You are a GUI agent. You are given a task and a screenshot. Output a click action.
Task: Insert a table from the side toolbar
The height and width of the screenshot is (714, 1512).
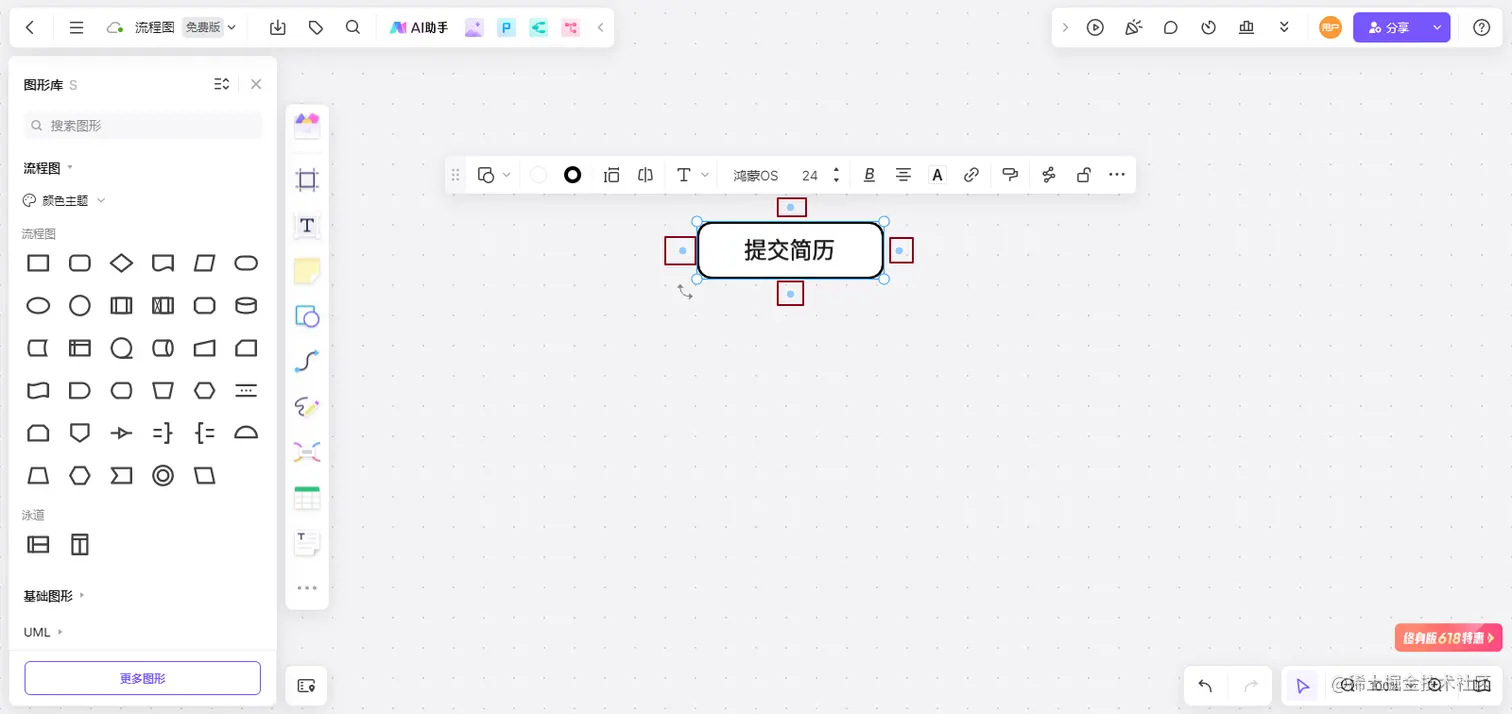306,497
